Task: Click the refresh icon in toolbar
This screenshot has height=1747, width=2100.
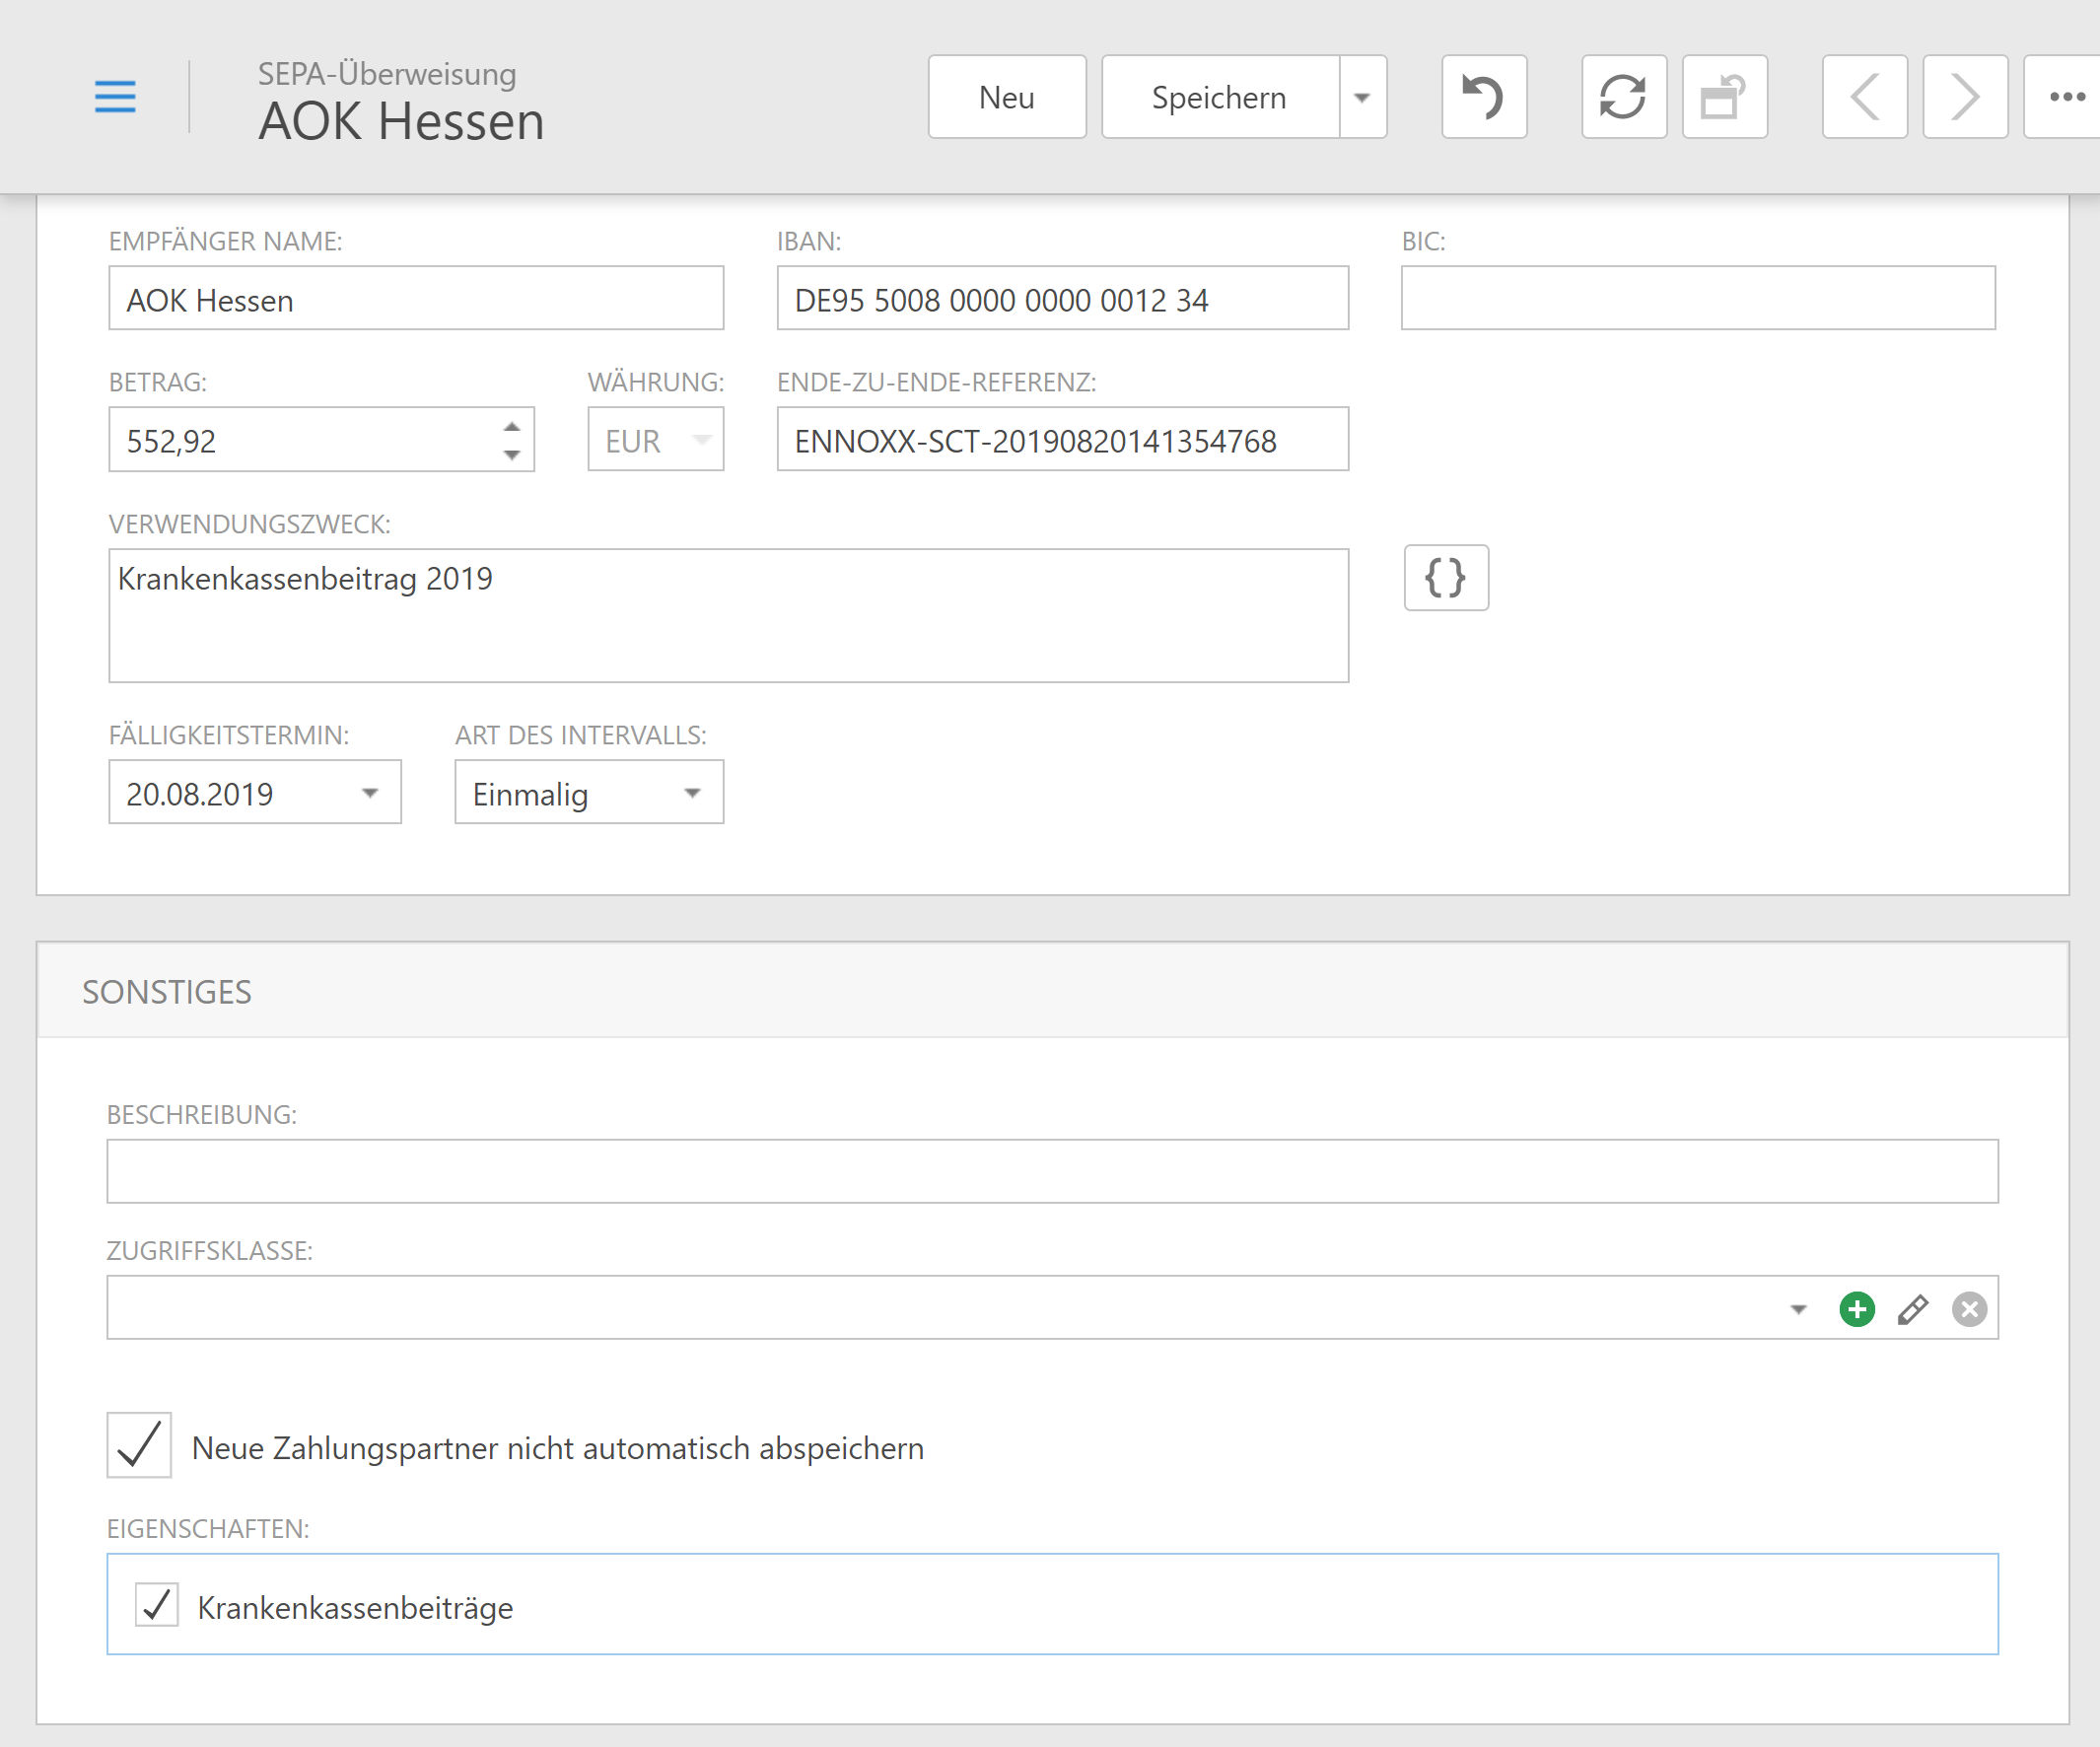Action: click(x=1623, y=97)
